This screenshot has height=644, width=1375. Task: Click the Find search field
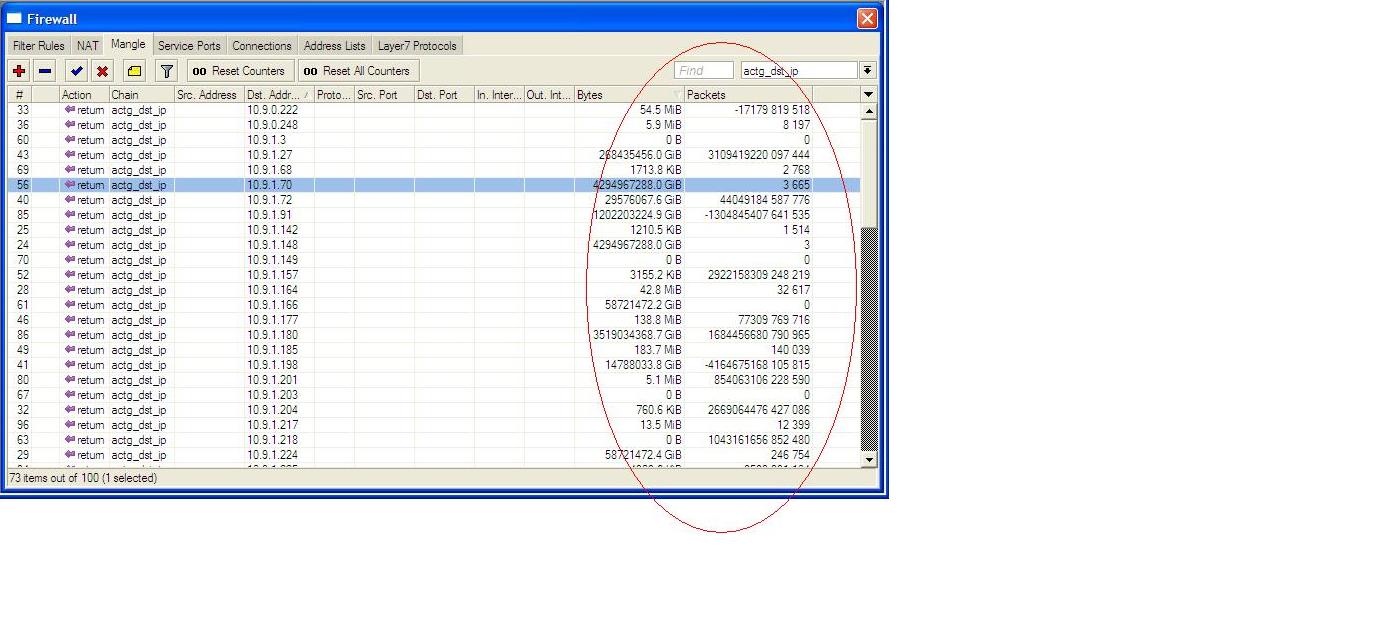pos(704,71)
